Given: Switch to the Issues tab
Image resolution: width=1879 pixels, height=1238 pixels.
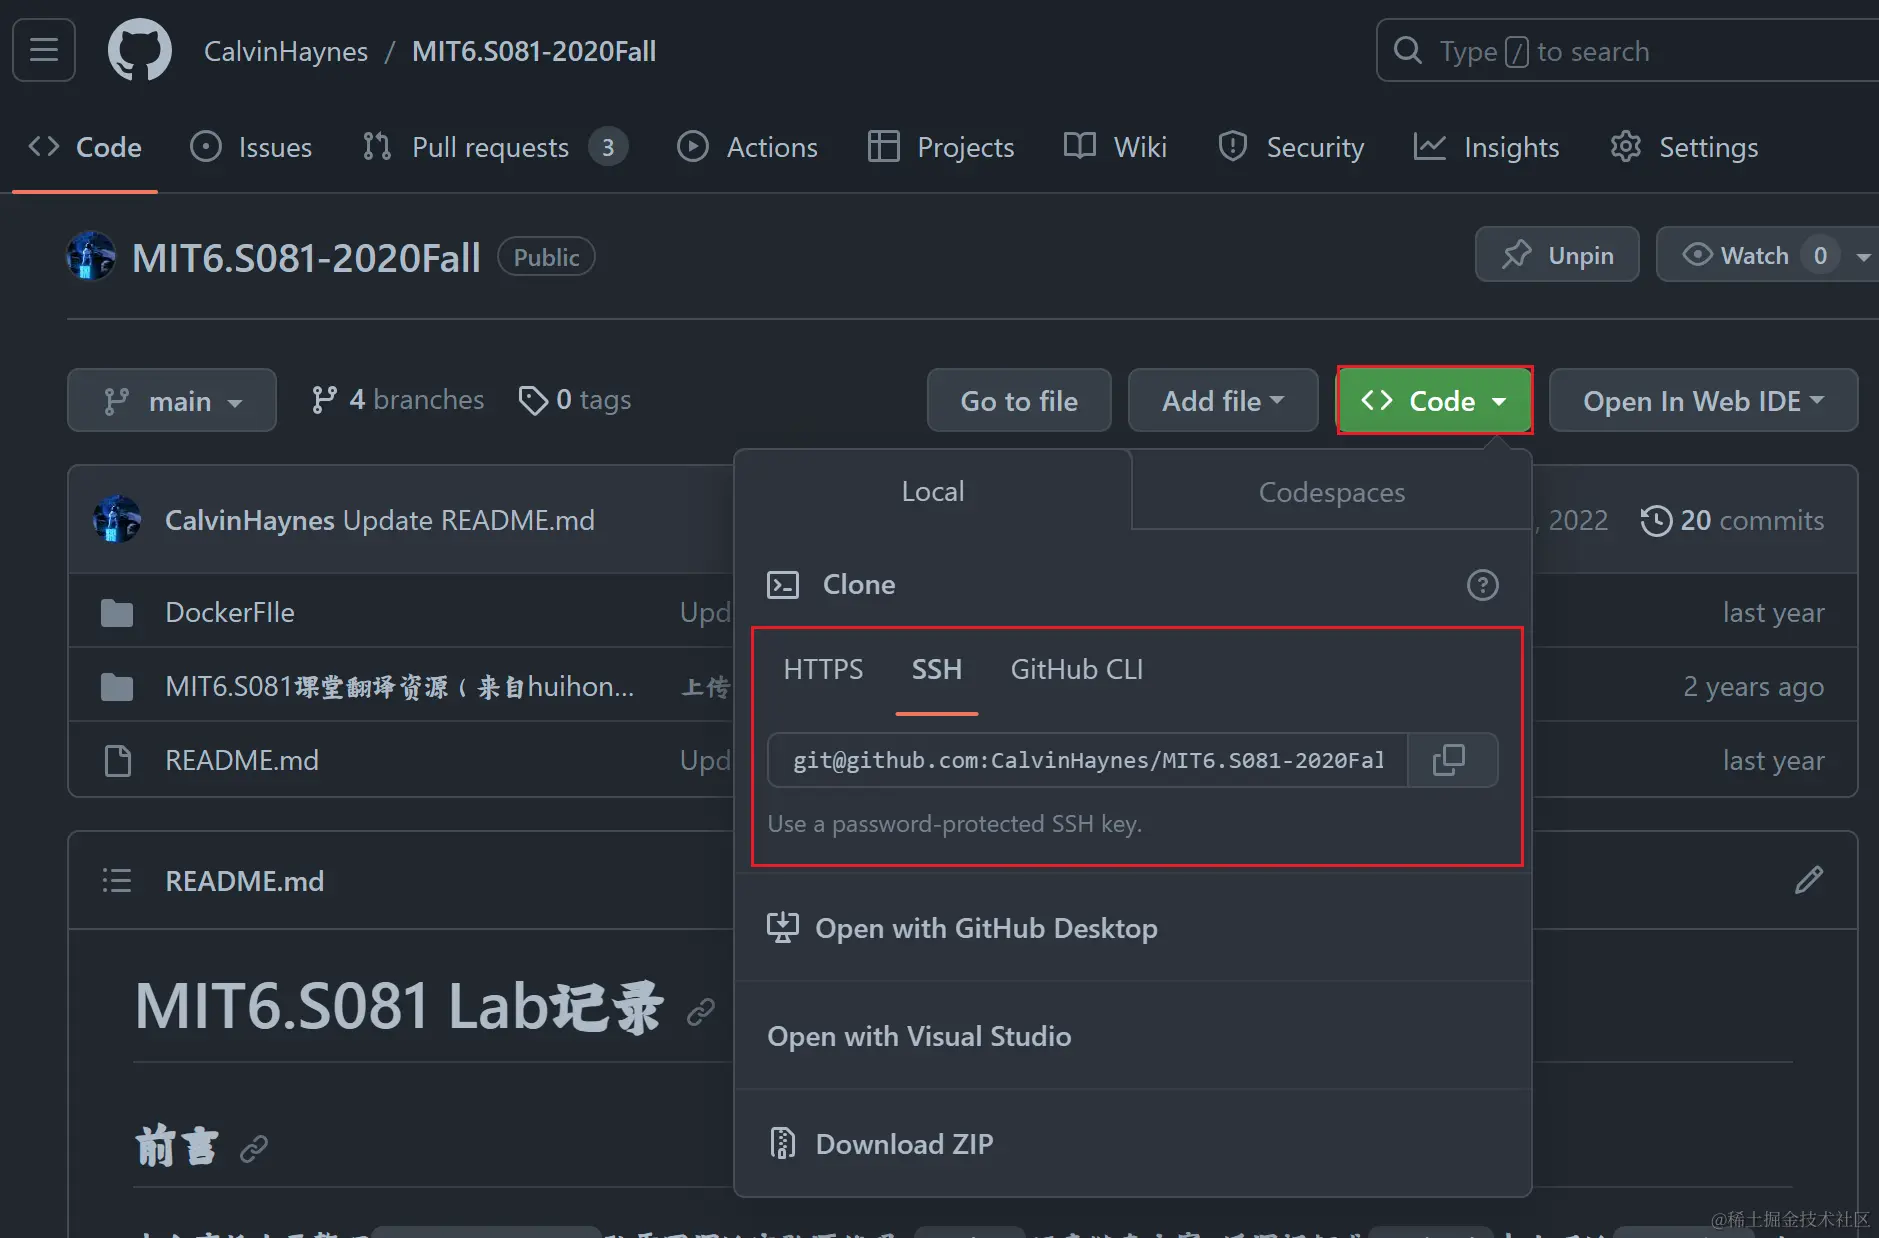Looking at the screenshot, I should tap(251, 147).
